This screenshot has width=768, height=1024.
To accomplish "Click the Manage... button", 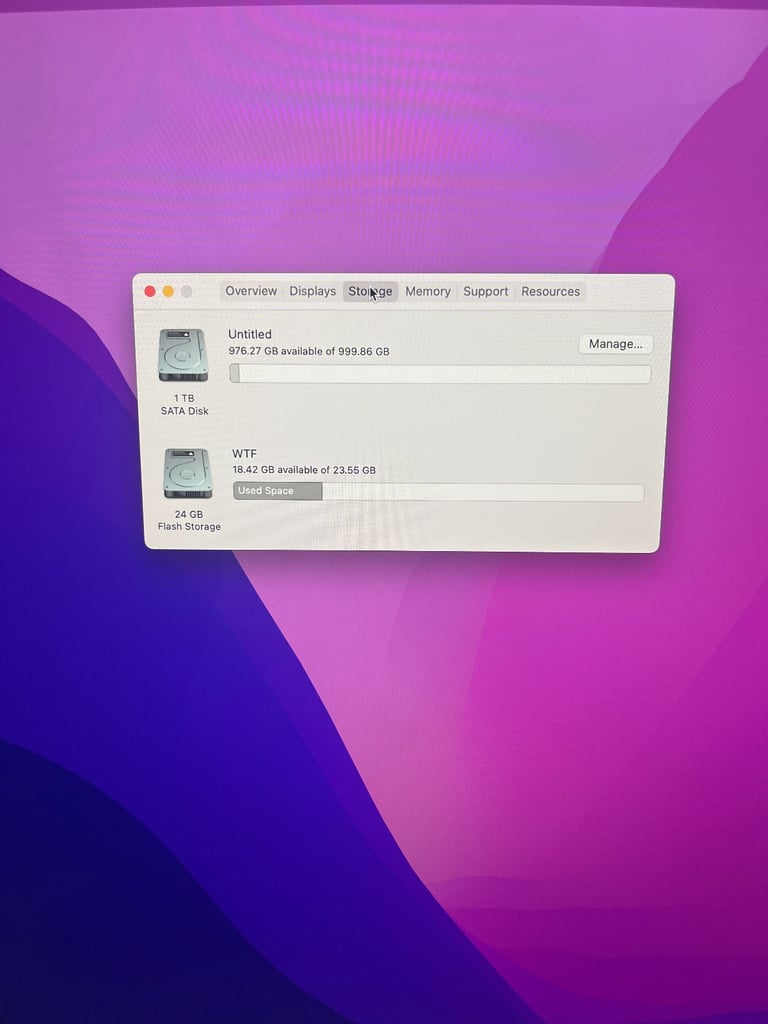I will (615, 344).
